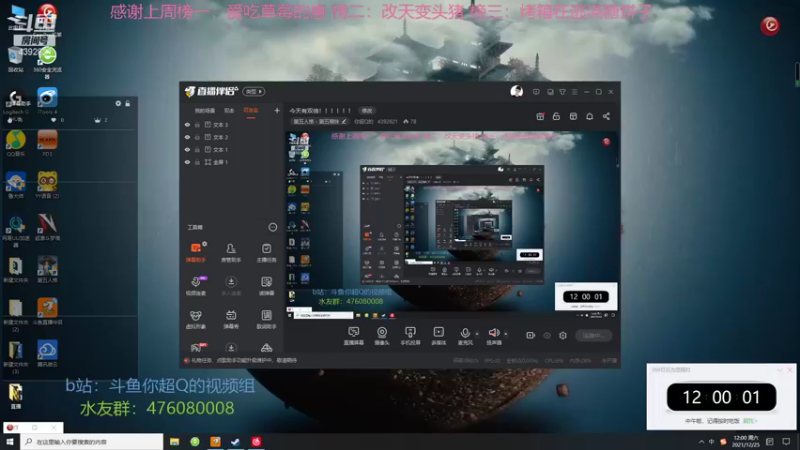Screen dimensions: 800x450
Task: Select the 全屏 1 source row
Action: [x=232, y=162]
